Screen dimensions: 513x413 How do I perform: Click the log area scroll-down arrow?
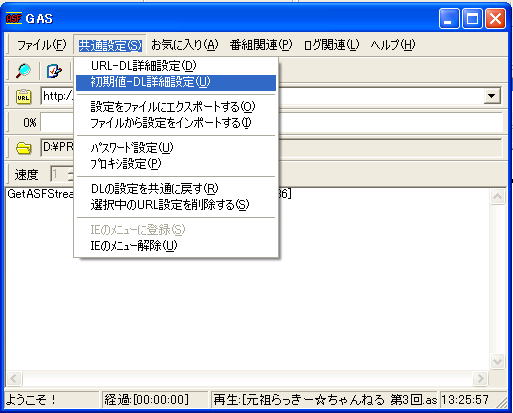497,361
